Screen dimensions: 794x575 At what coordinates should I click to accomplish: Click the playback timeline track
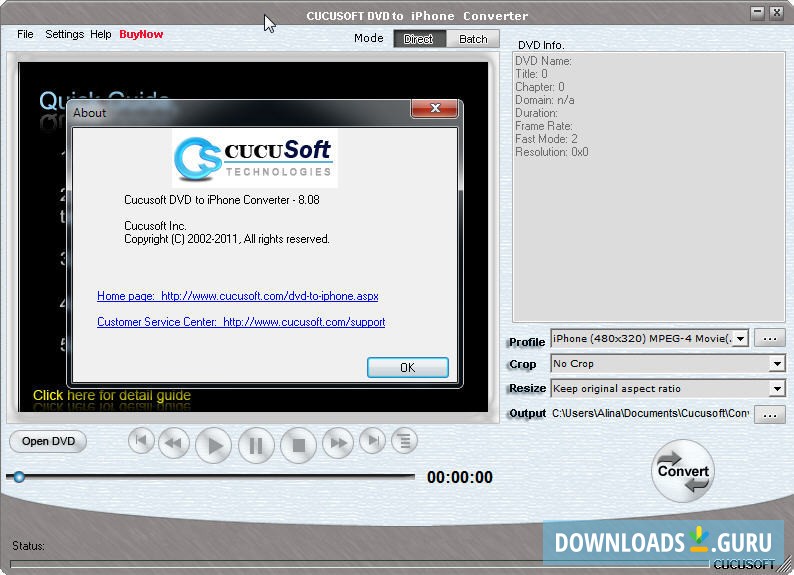(211, 477)
